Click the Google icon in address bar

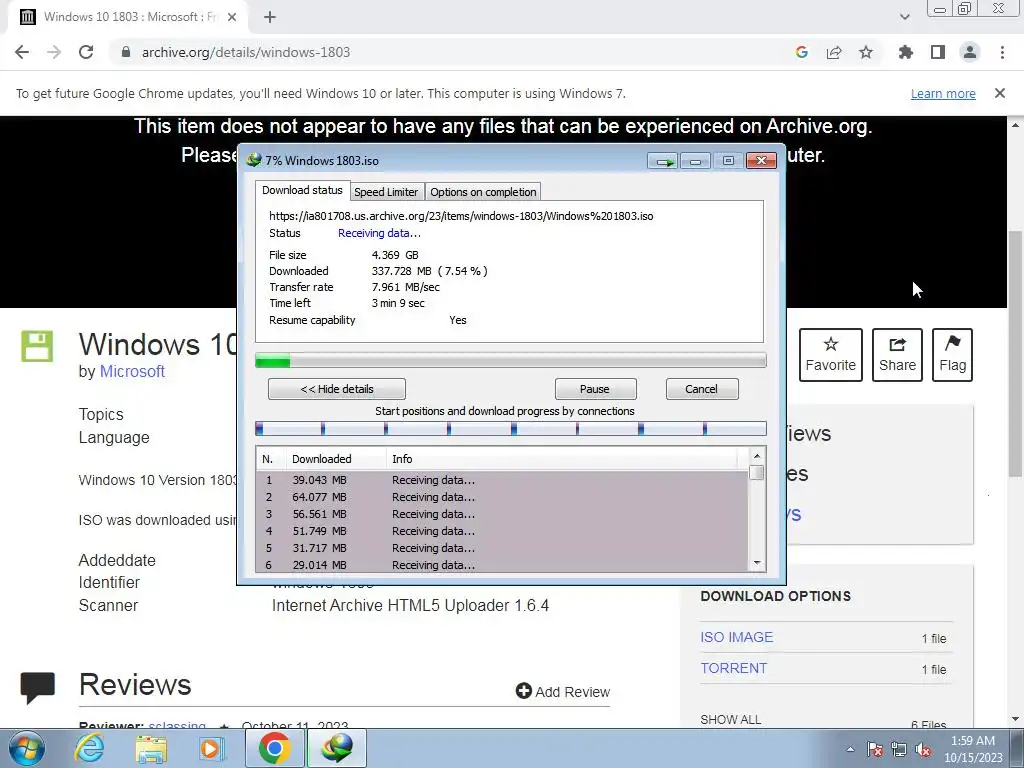click(x=801, y=52)
